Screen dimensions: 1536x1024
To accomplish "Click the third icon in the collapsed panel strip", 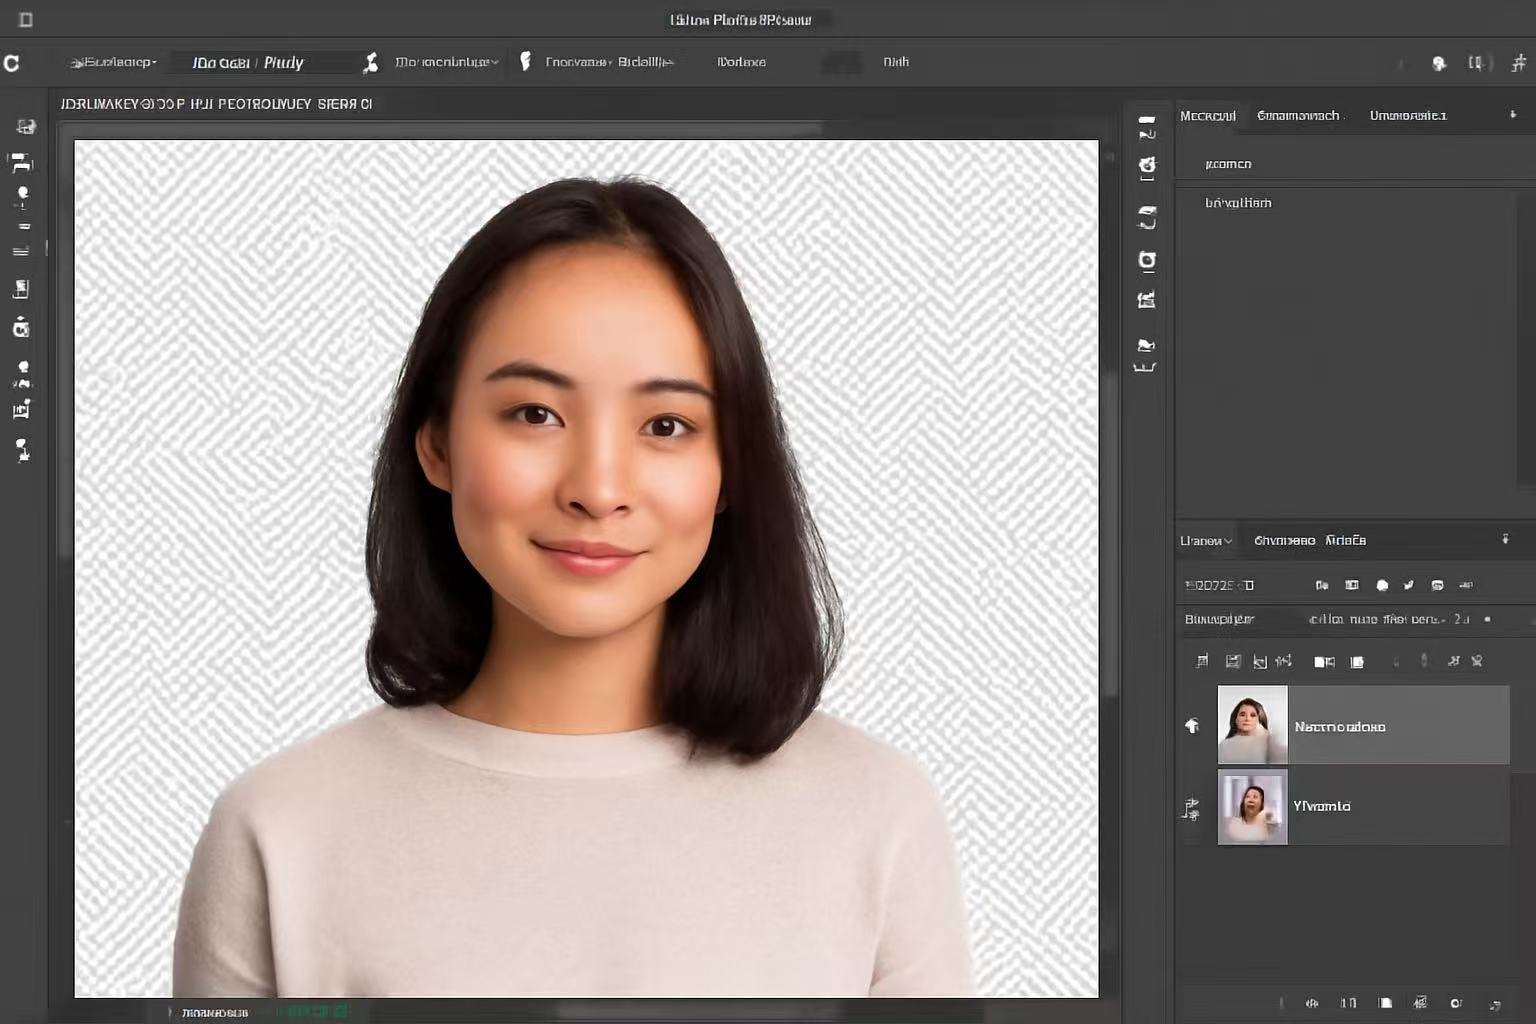I will point(1147,217).
